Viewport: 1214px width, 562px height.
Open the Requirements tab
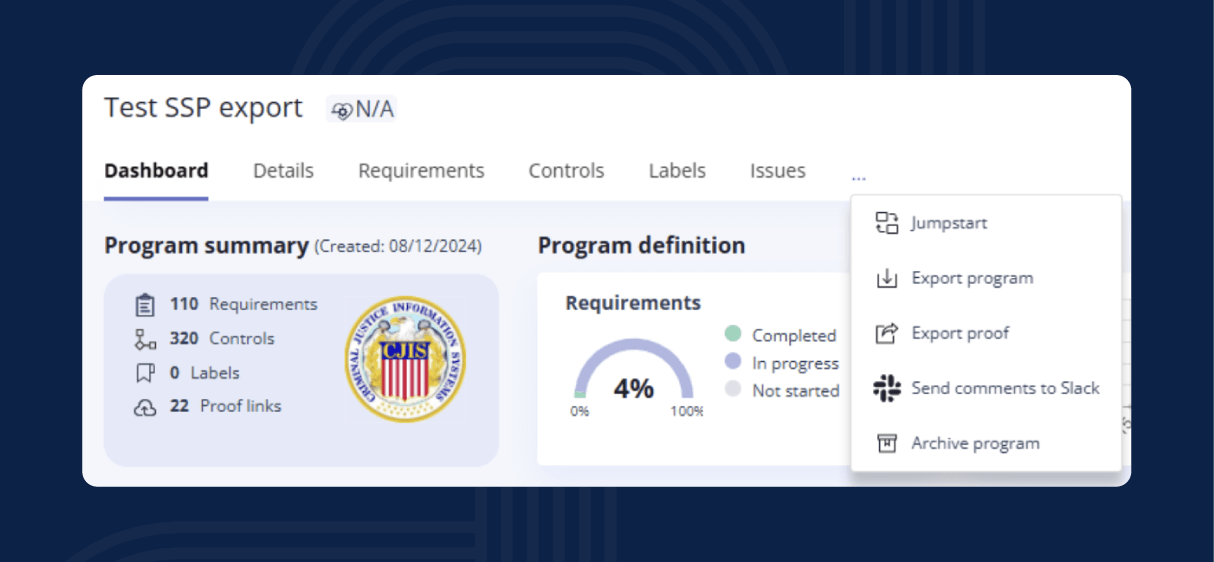point(421,171)
